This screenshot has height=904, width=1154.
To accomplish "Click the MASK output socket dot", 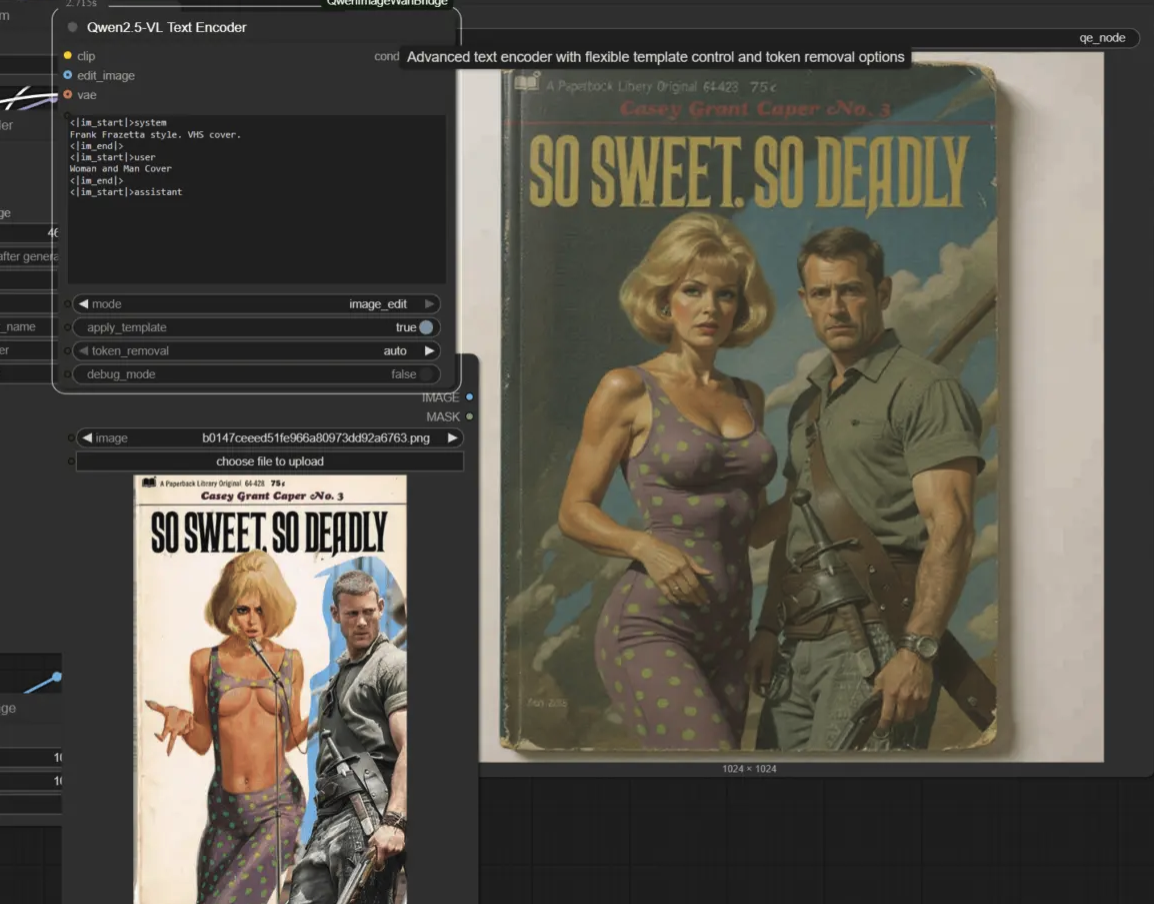I will point(469,417).
